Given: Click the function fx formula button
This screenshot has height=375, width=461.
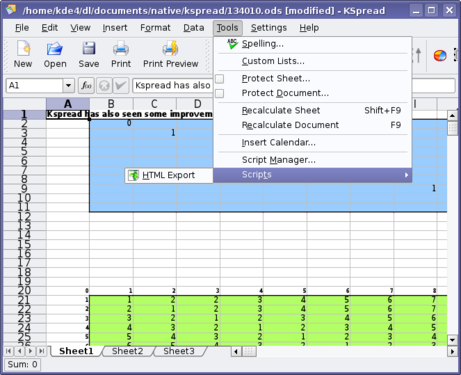Looking at the screenshot, I should [86, 86].
